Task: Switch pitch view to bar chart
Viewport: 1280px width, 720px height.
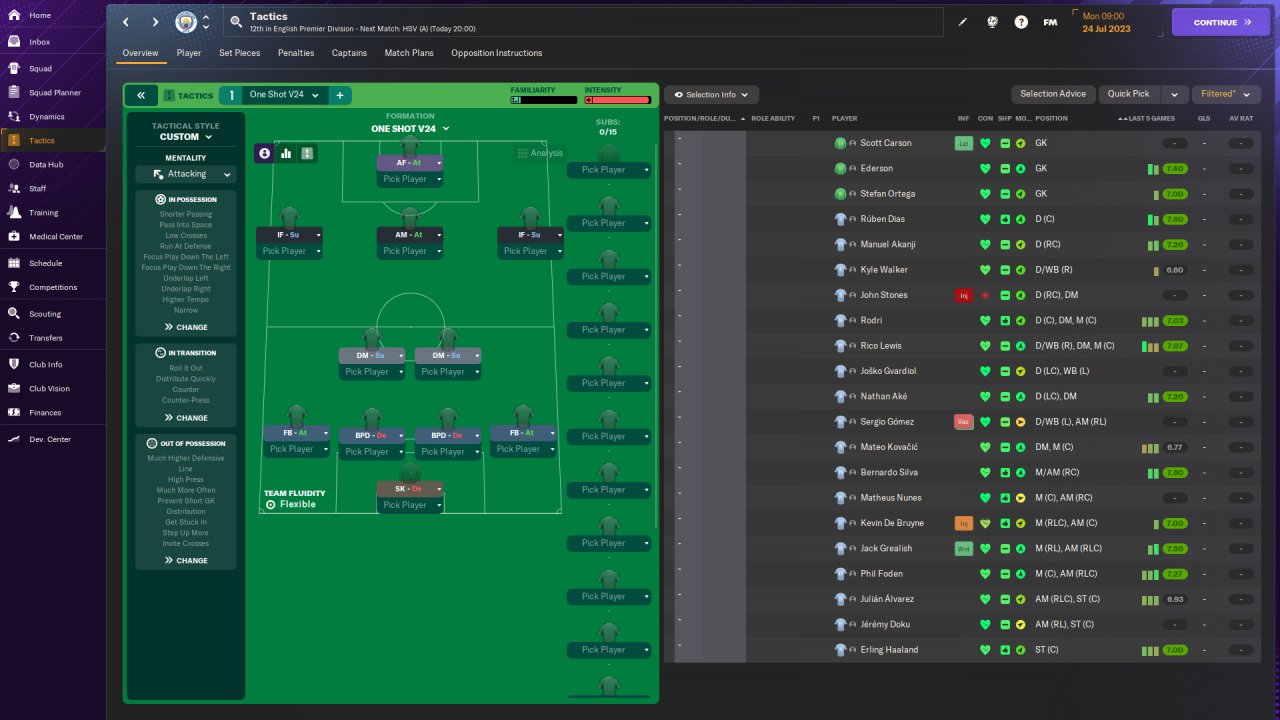Action: (286, 153)
